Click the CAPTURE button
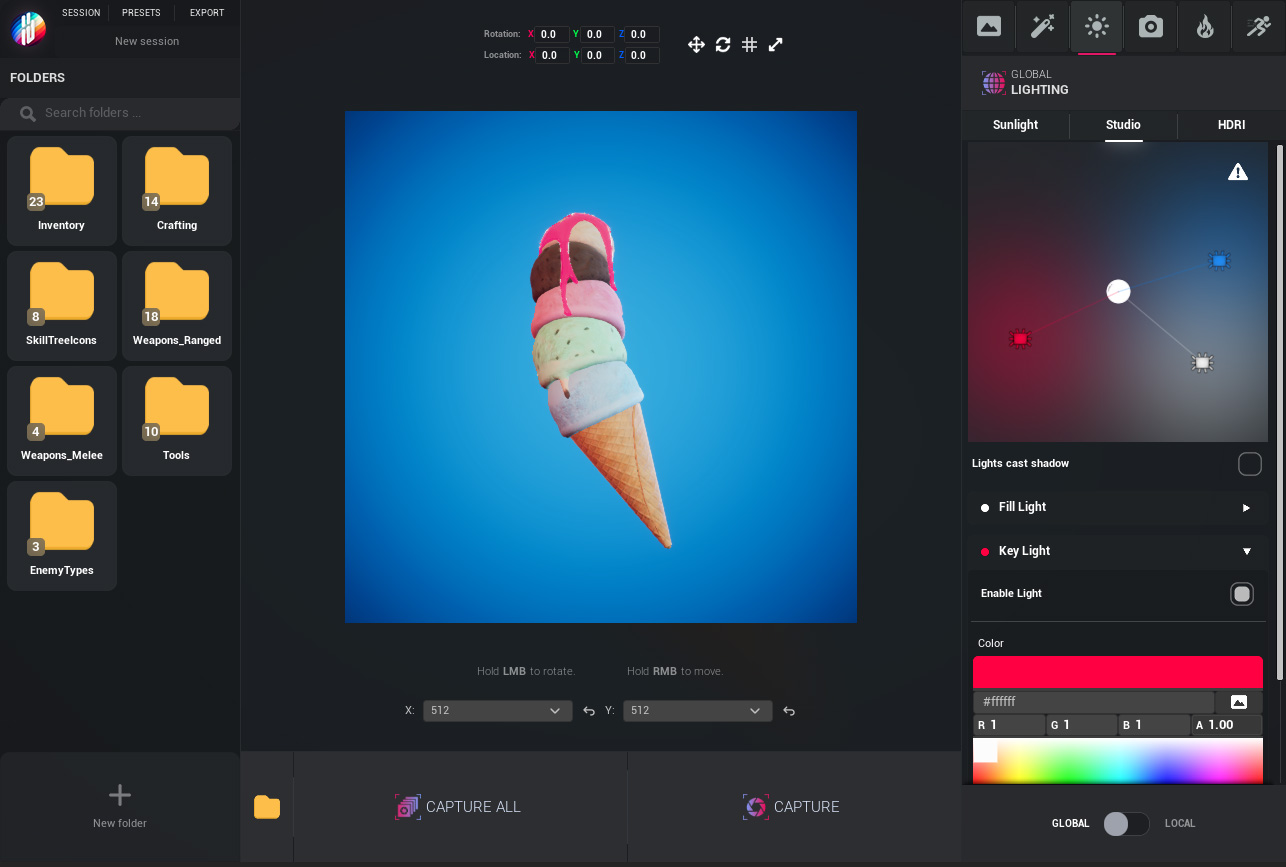This screenshot has height=867, width=1286. (794, 807)
